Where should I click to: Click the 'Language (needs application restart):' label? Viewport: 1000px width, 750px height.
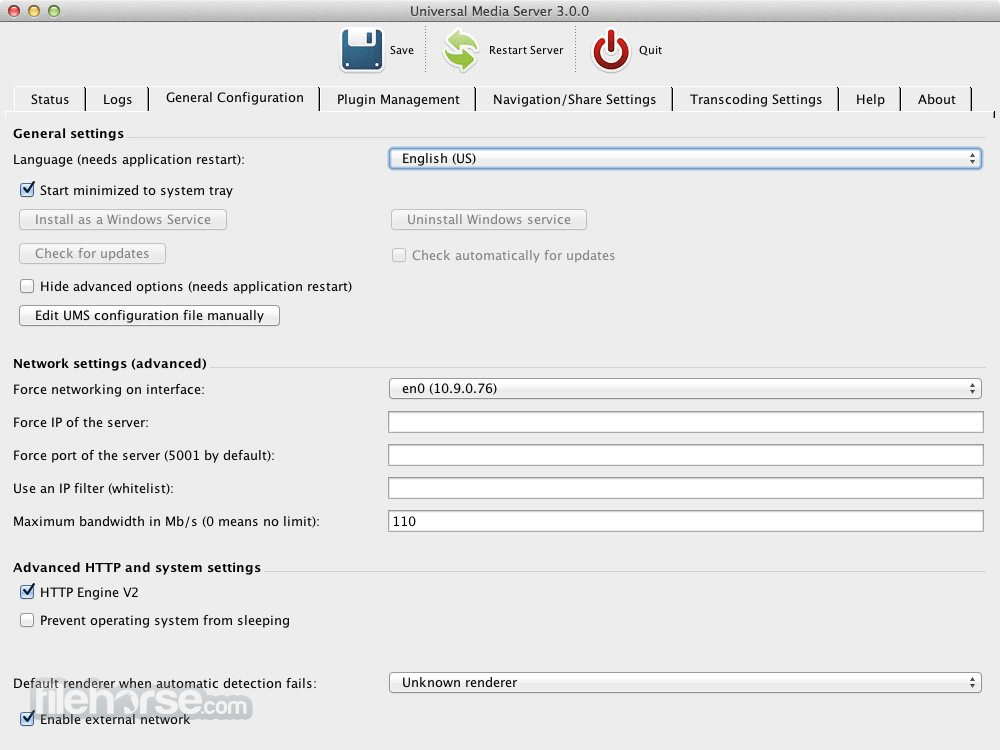(129, 159)
